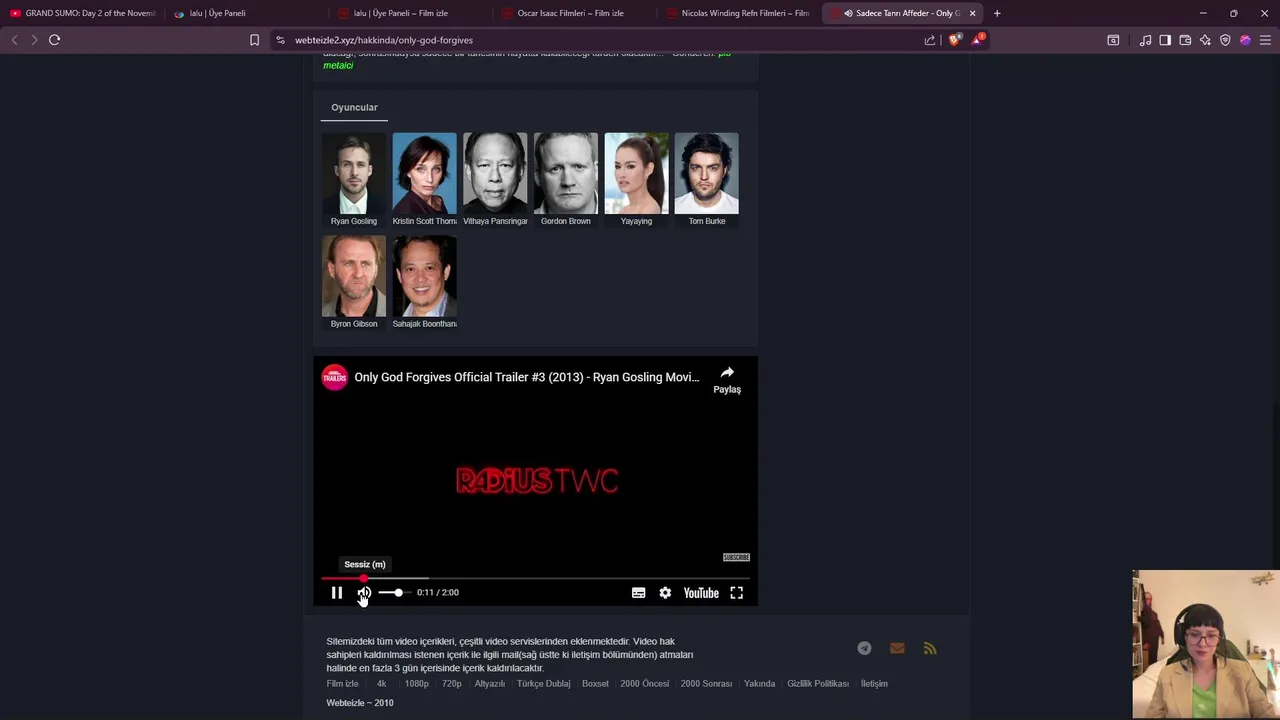Screen dimensions: 1280x720
Task: Open Sahajak Boonthanakit's photo
Action: point(424,276)
